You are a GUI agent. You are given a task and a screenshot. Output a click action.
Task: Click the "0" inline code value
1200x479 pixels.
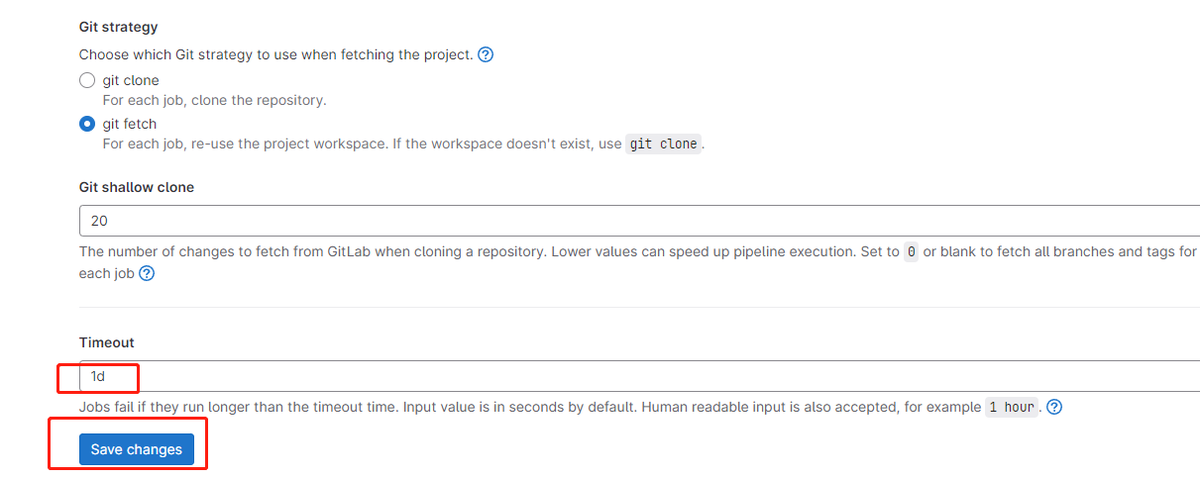tap(911, 252)
